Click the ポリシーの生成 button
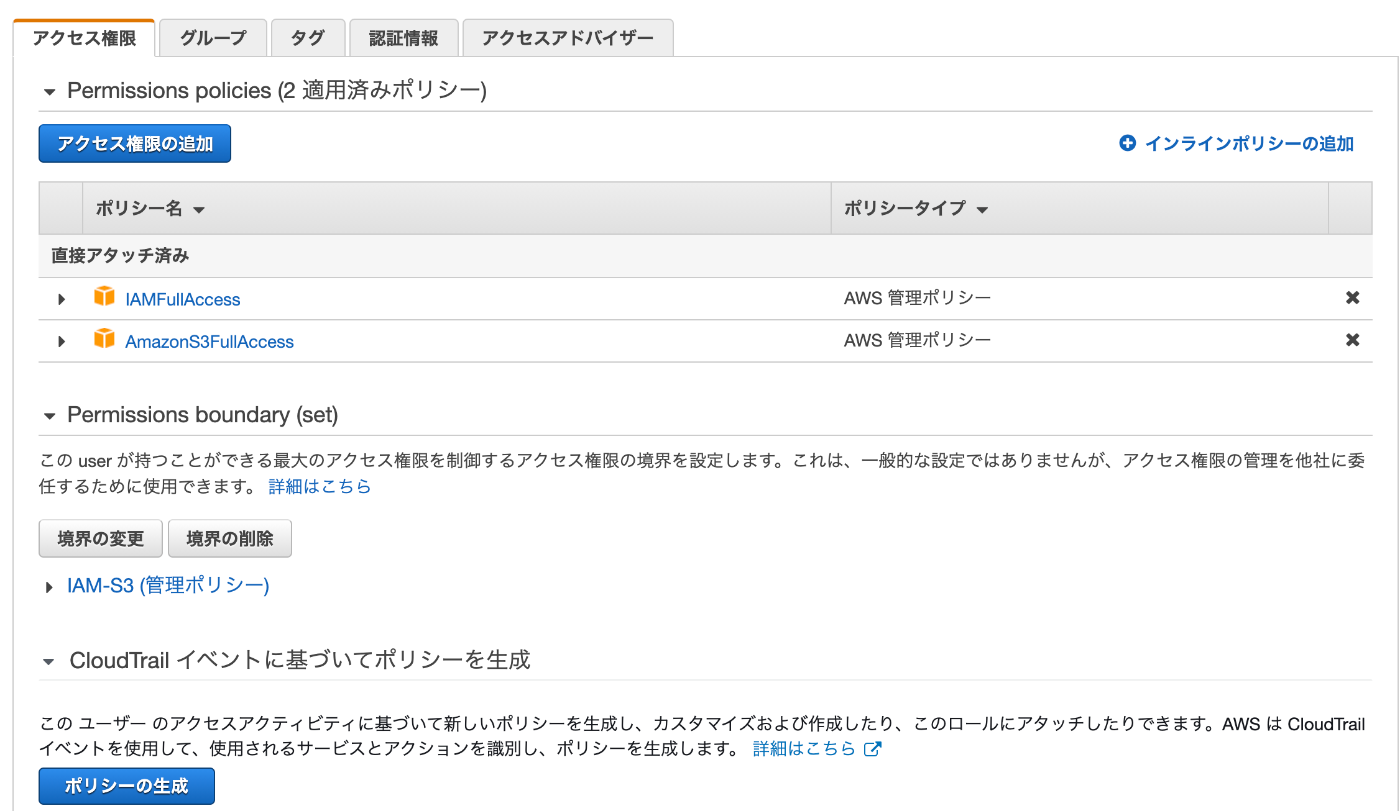This screenshot has height=811, width=1400. coord(127,786)
